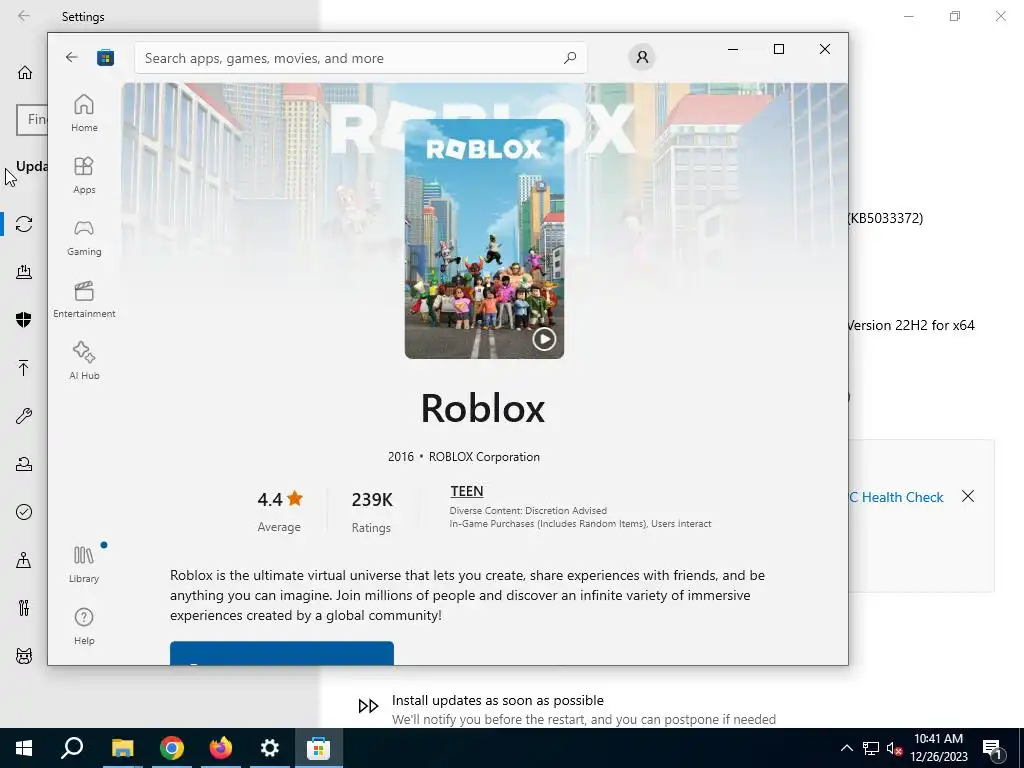This screenshot has width=1024, height=768.
Task: Click the 239K ratings count
Action: [372, 500]
